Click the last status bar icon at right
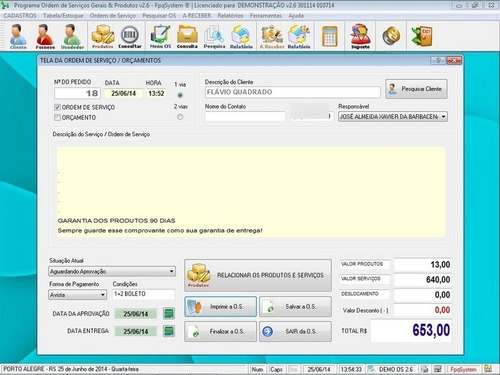This screenshot has height=375, width=500. [488, 369]
